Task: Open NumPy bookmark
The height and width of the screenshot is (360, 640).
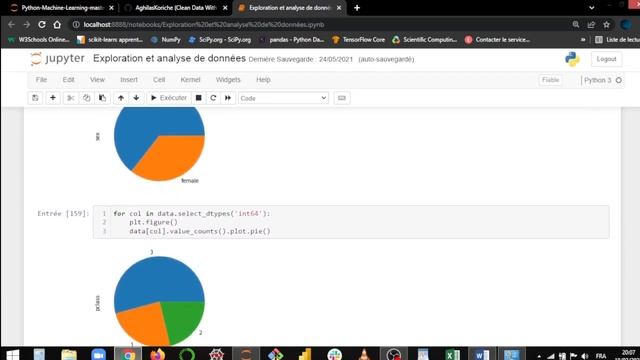Action: tap(166, 40)
